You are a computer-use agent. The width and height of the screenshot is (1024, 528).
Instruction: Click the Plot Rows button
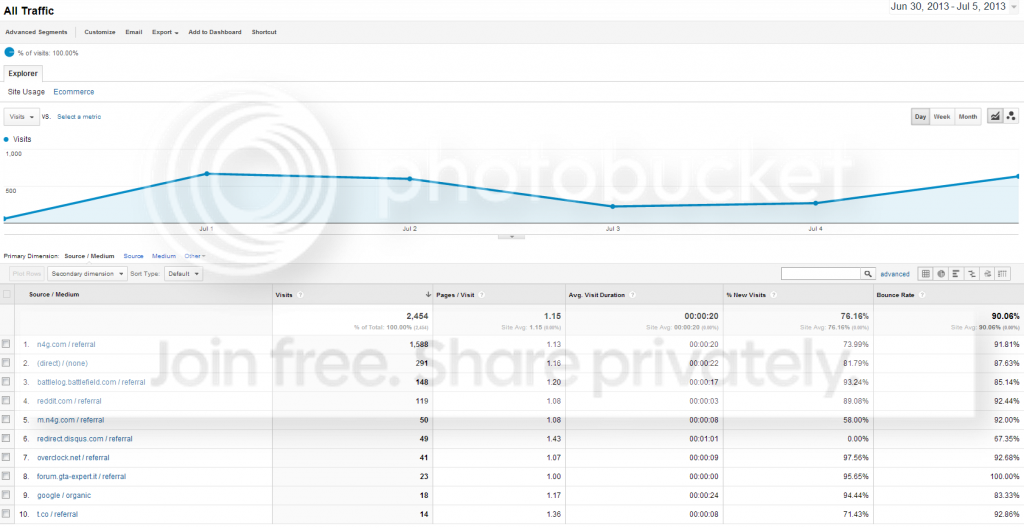(x=26, y=274)
